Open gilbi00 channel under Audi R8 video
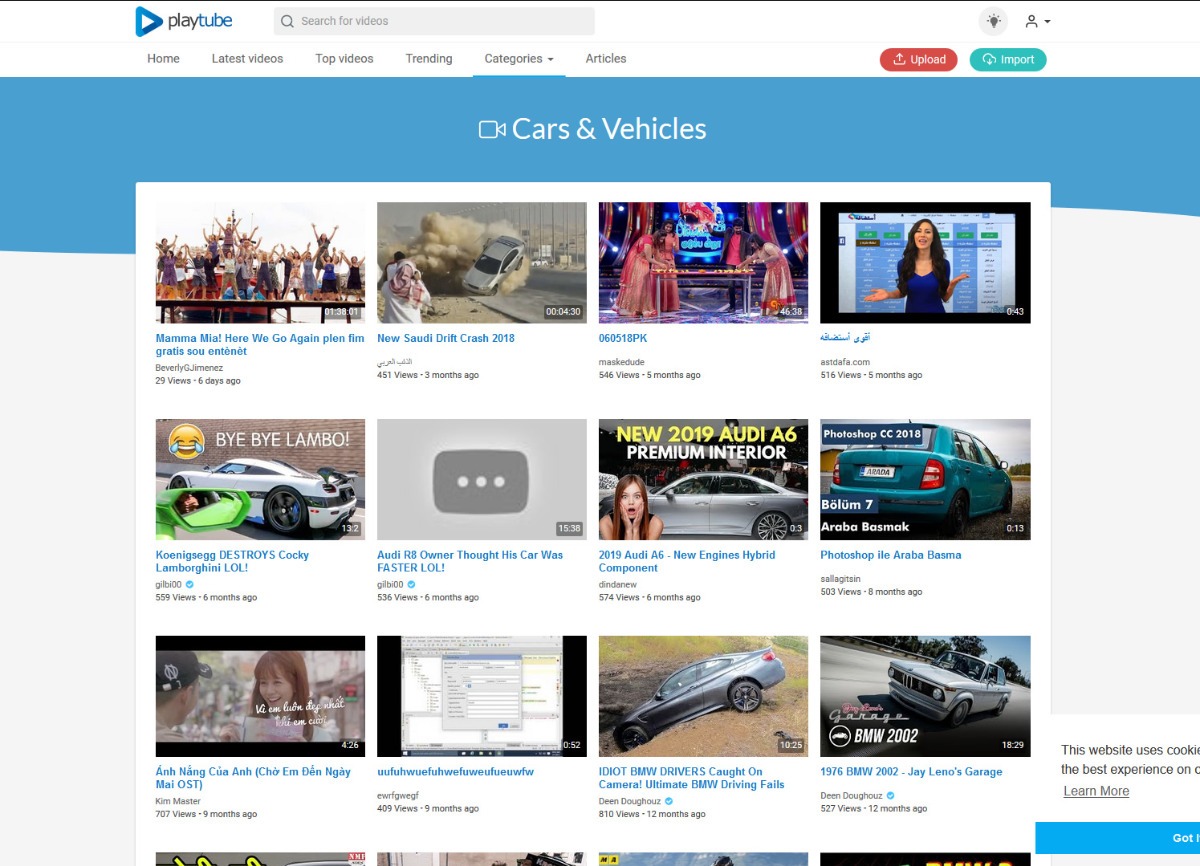Screen dimensions: 1200x866 (x=390, y=585)
